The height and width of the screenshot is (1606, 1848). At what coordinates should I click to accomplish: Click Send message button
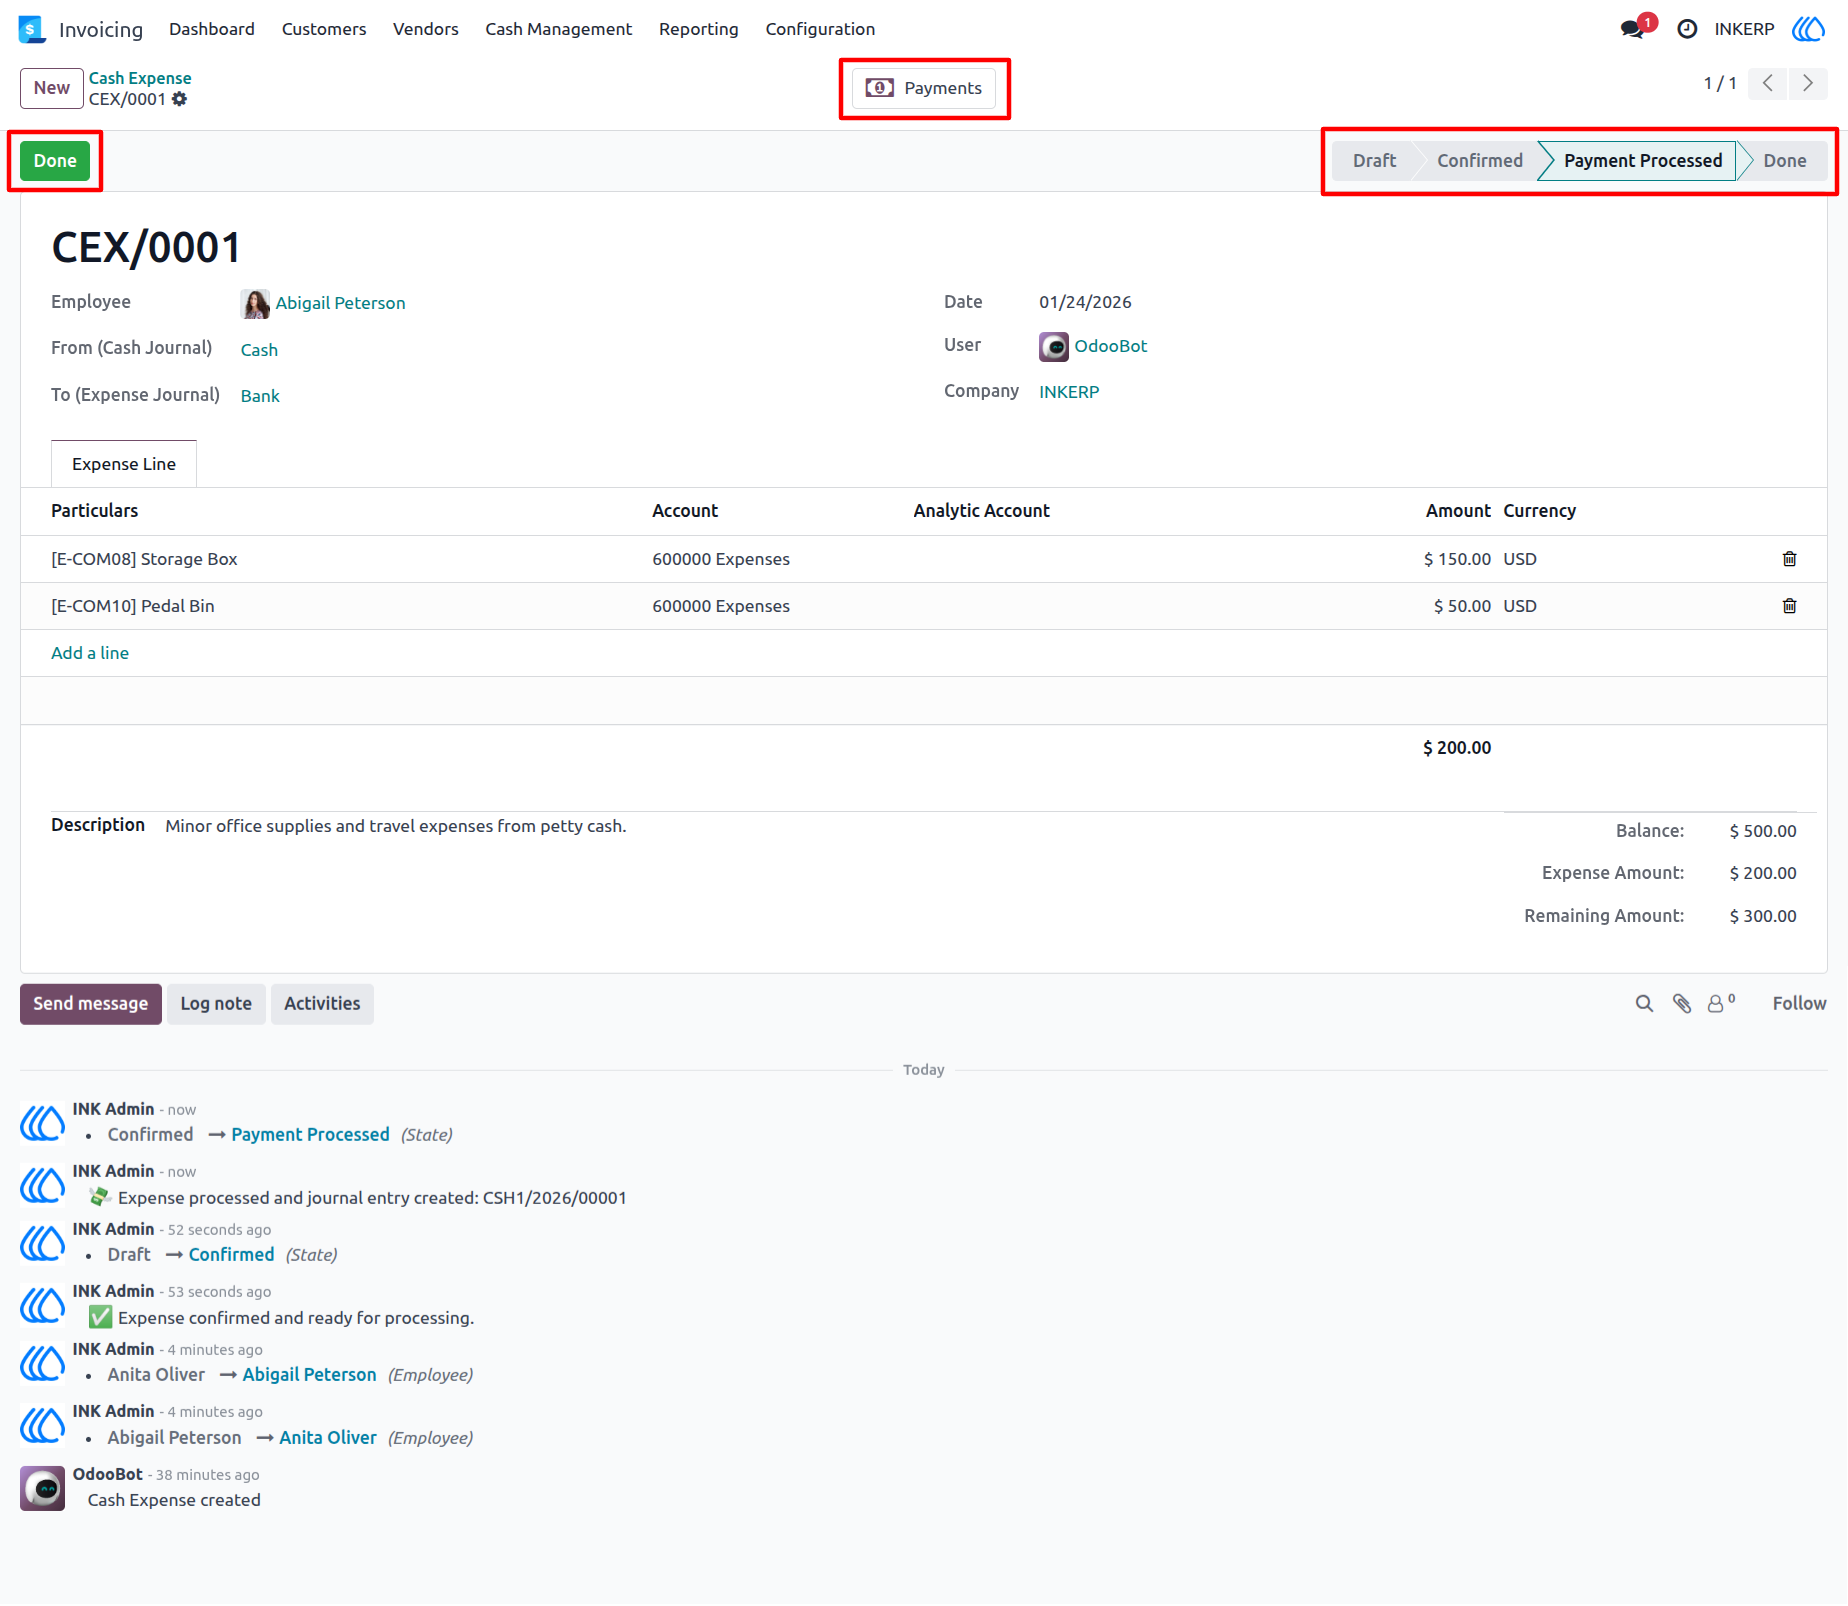pyautogui.click(x=91, y=1004)
